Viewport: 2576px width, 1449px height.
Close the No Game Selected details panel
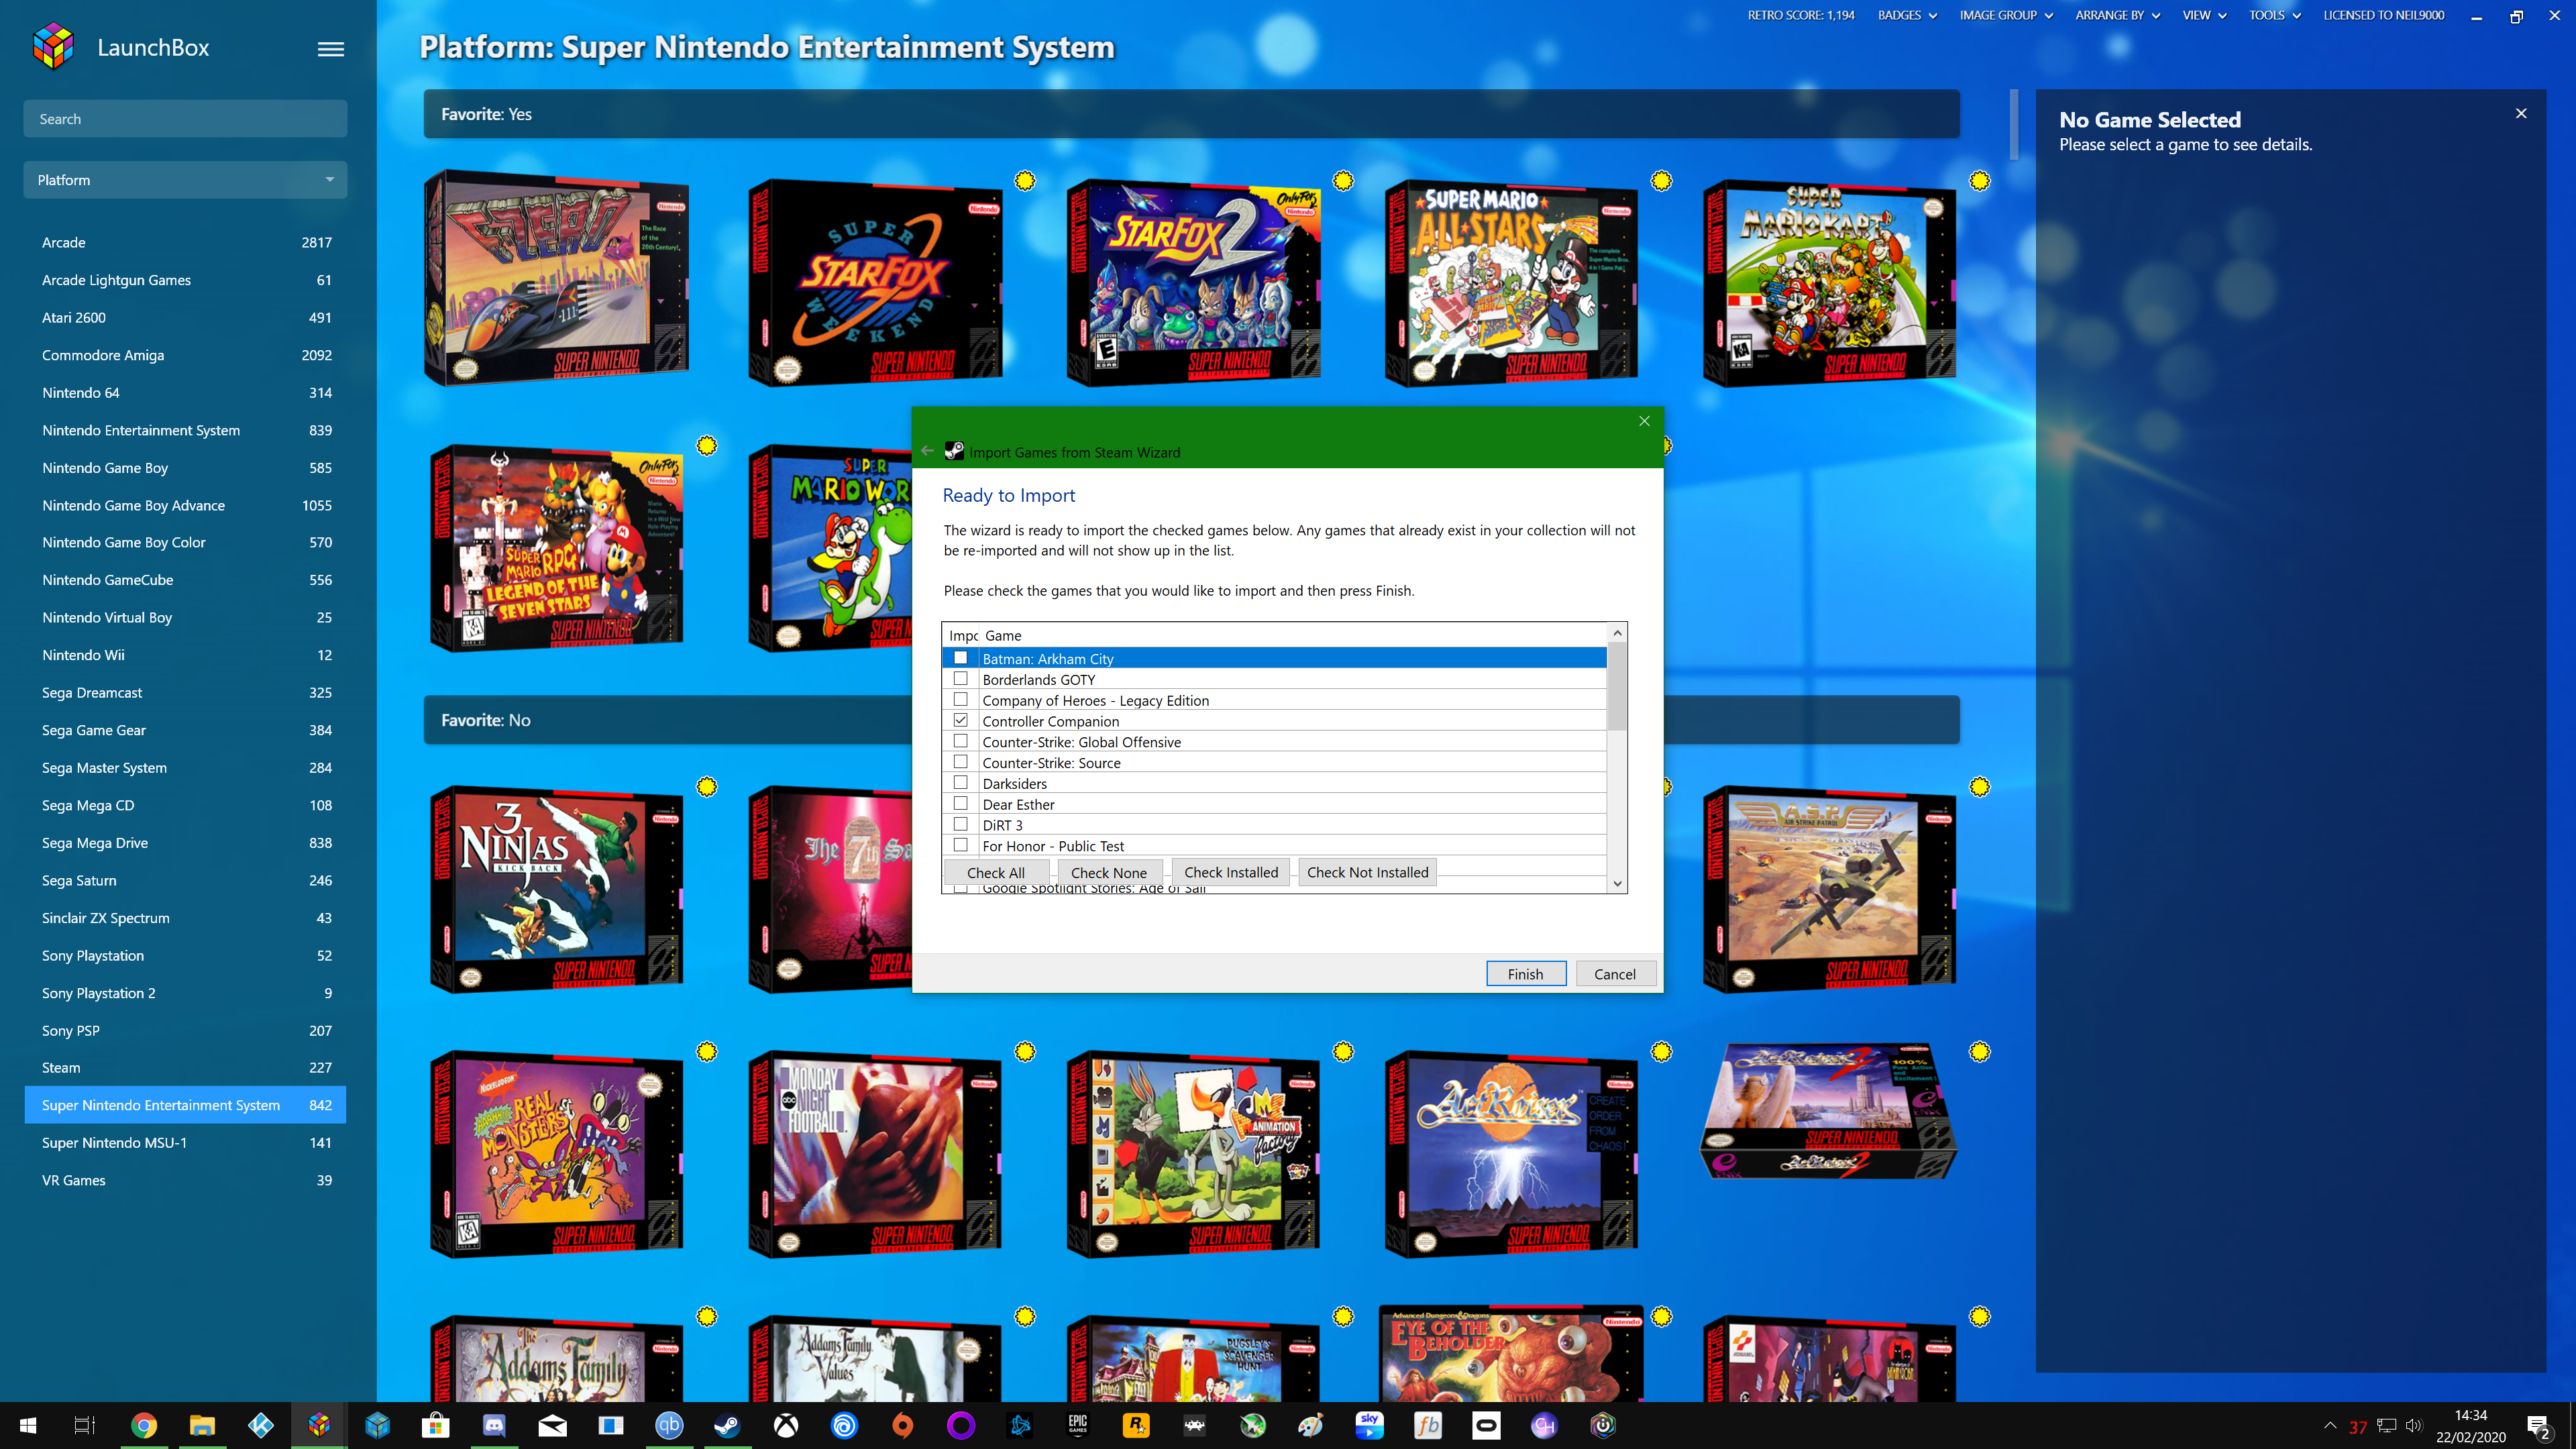click(2521, 114)
